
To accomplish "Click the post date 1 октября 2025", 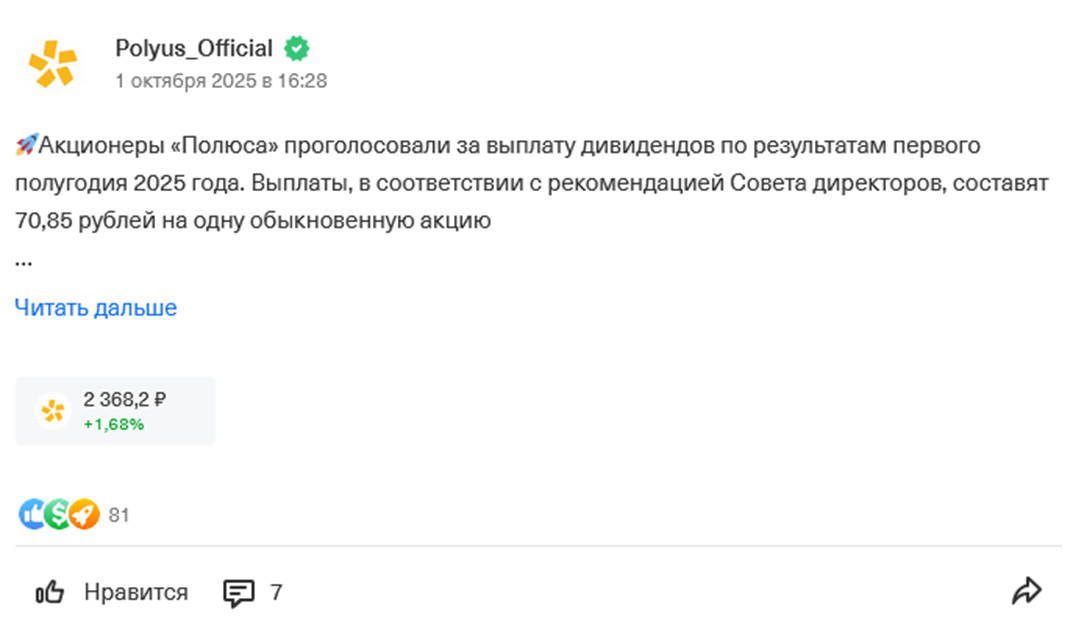I will 221,81.
